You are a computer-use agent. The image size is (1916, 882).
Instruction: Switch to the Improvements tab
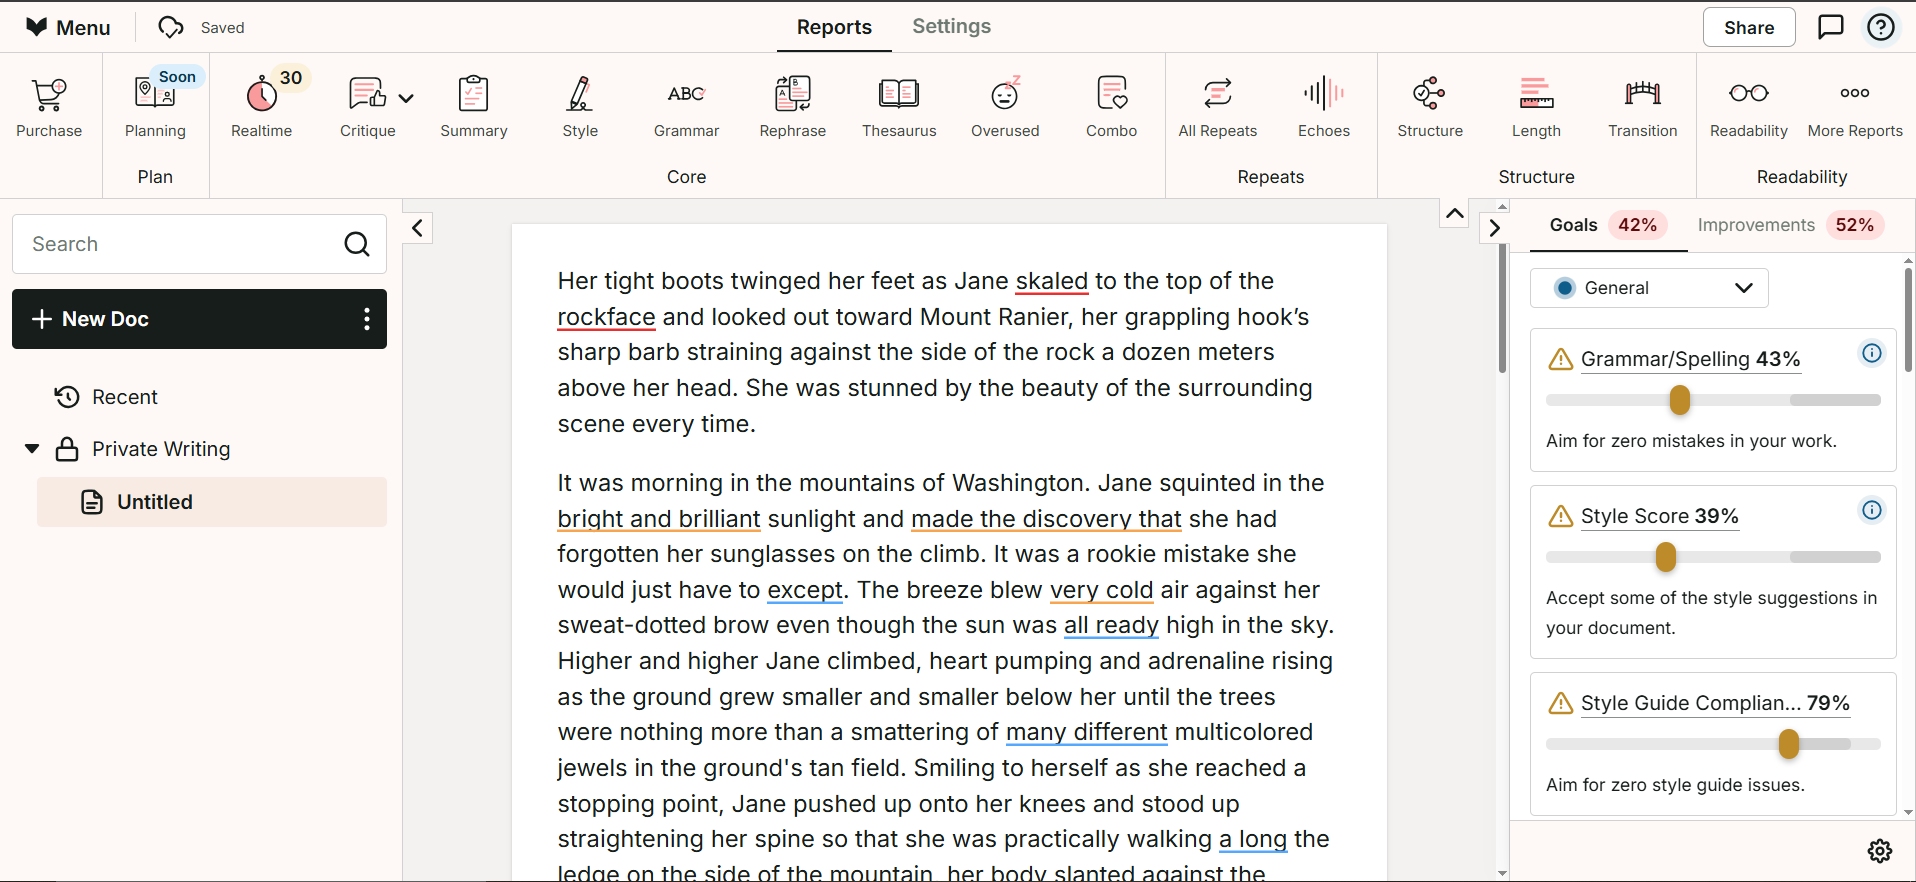tap(1790, 225)
